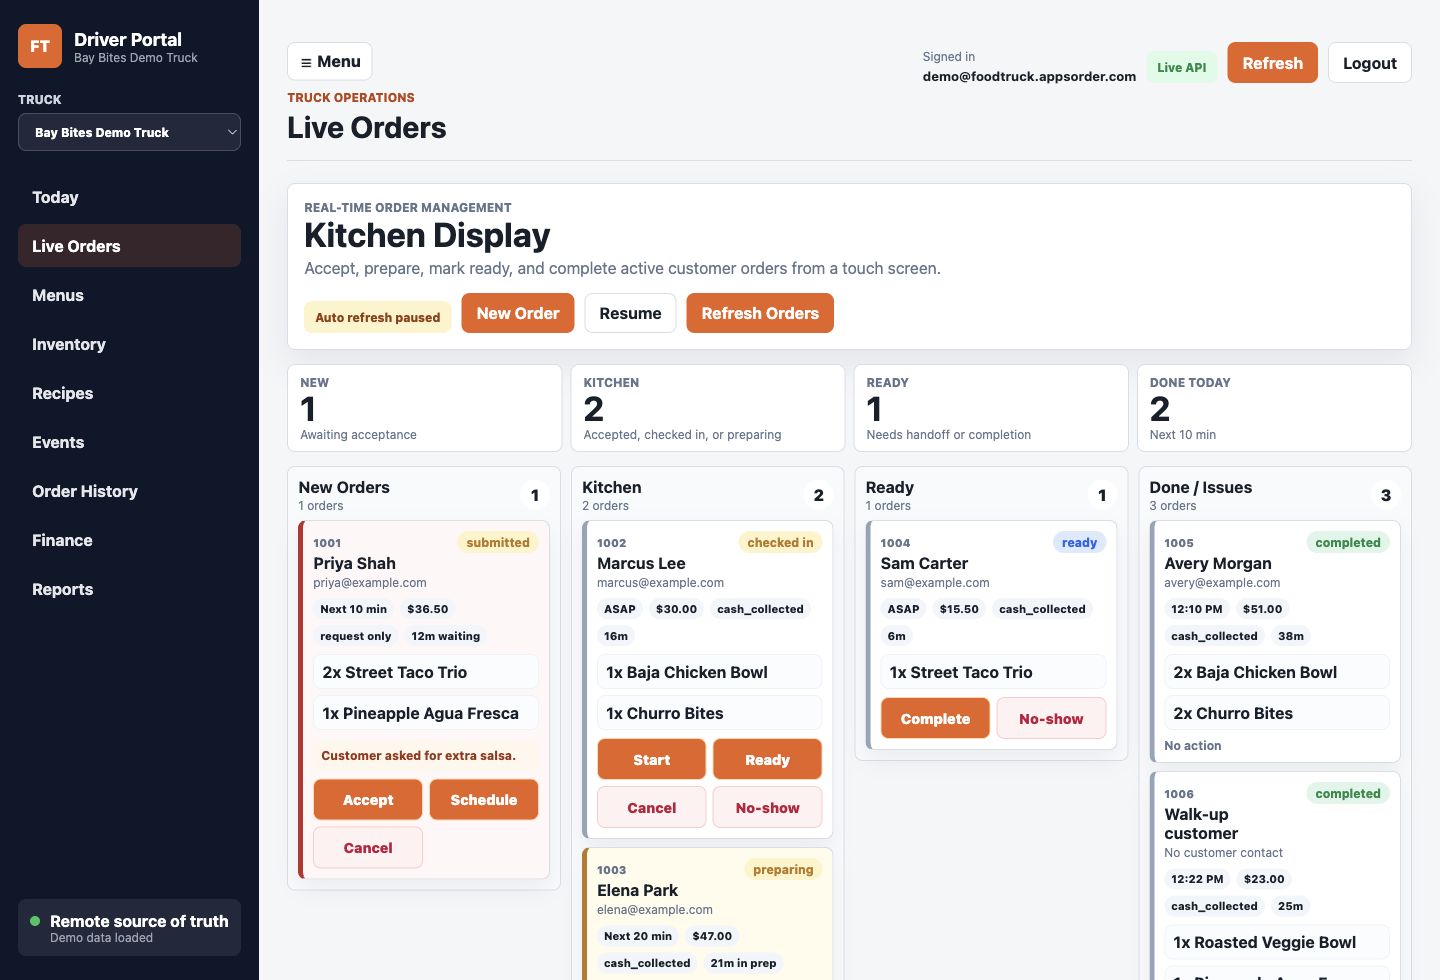The width and height of the screenshot is (1440, 980).
Task: Navigate to Recipes
Action: 129,393
